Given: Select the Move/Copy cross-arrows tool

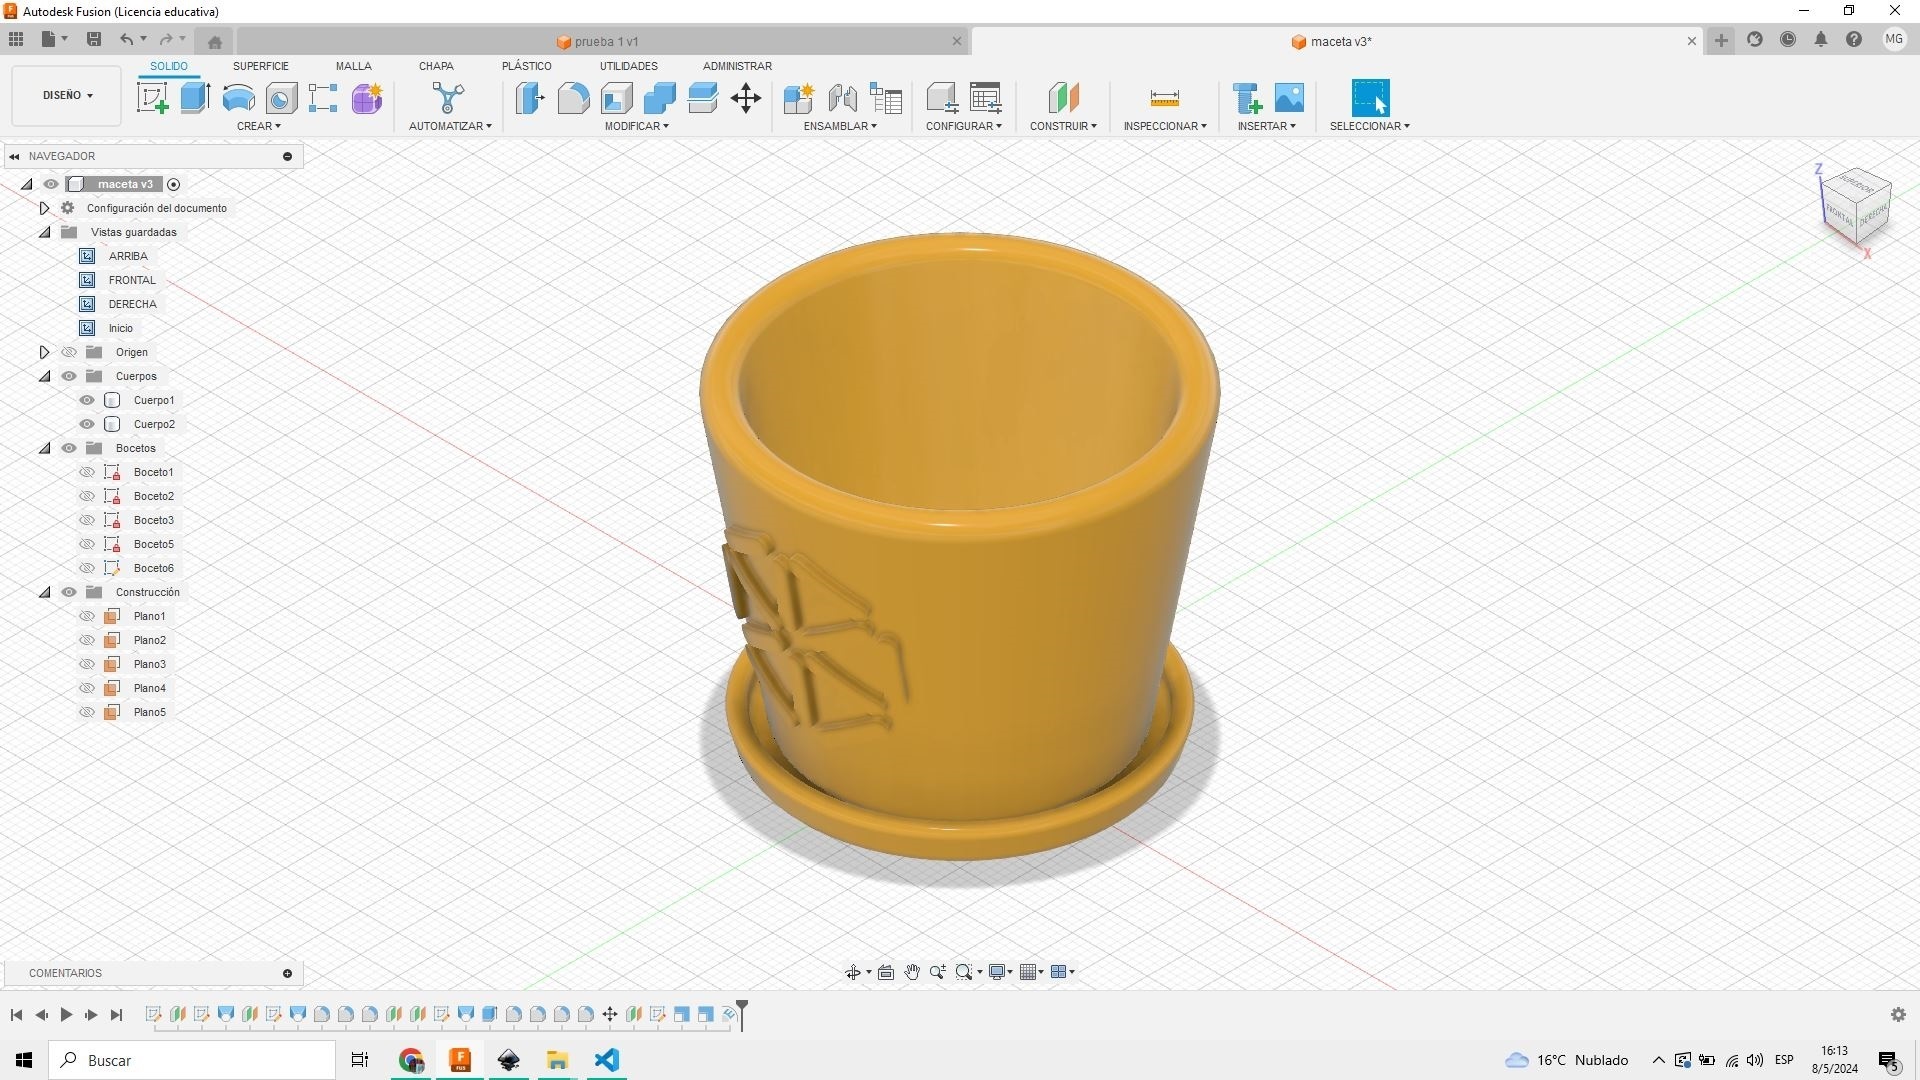Looking at the screenshot, I should pos(746,98).
